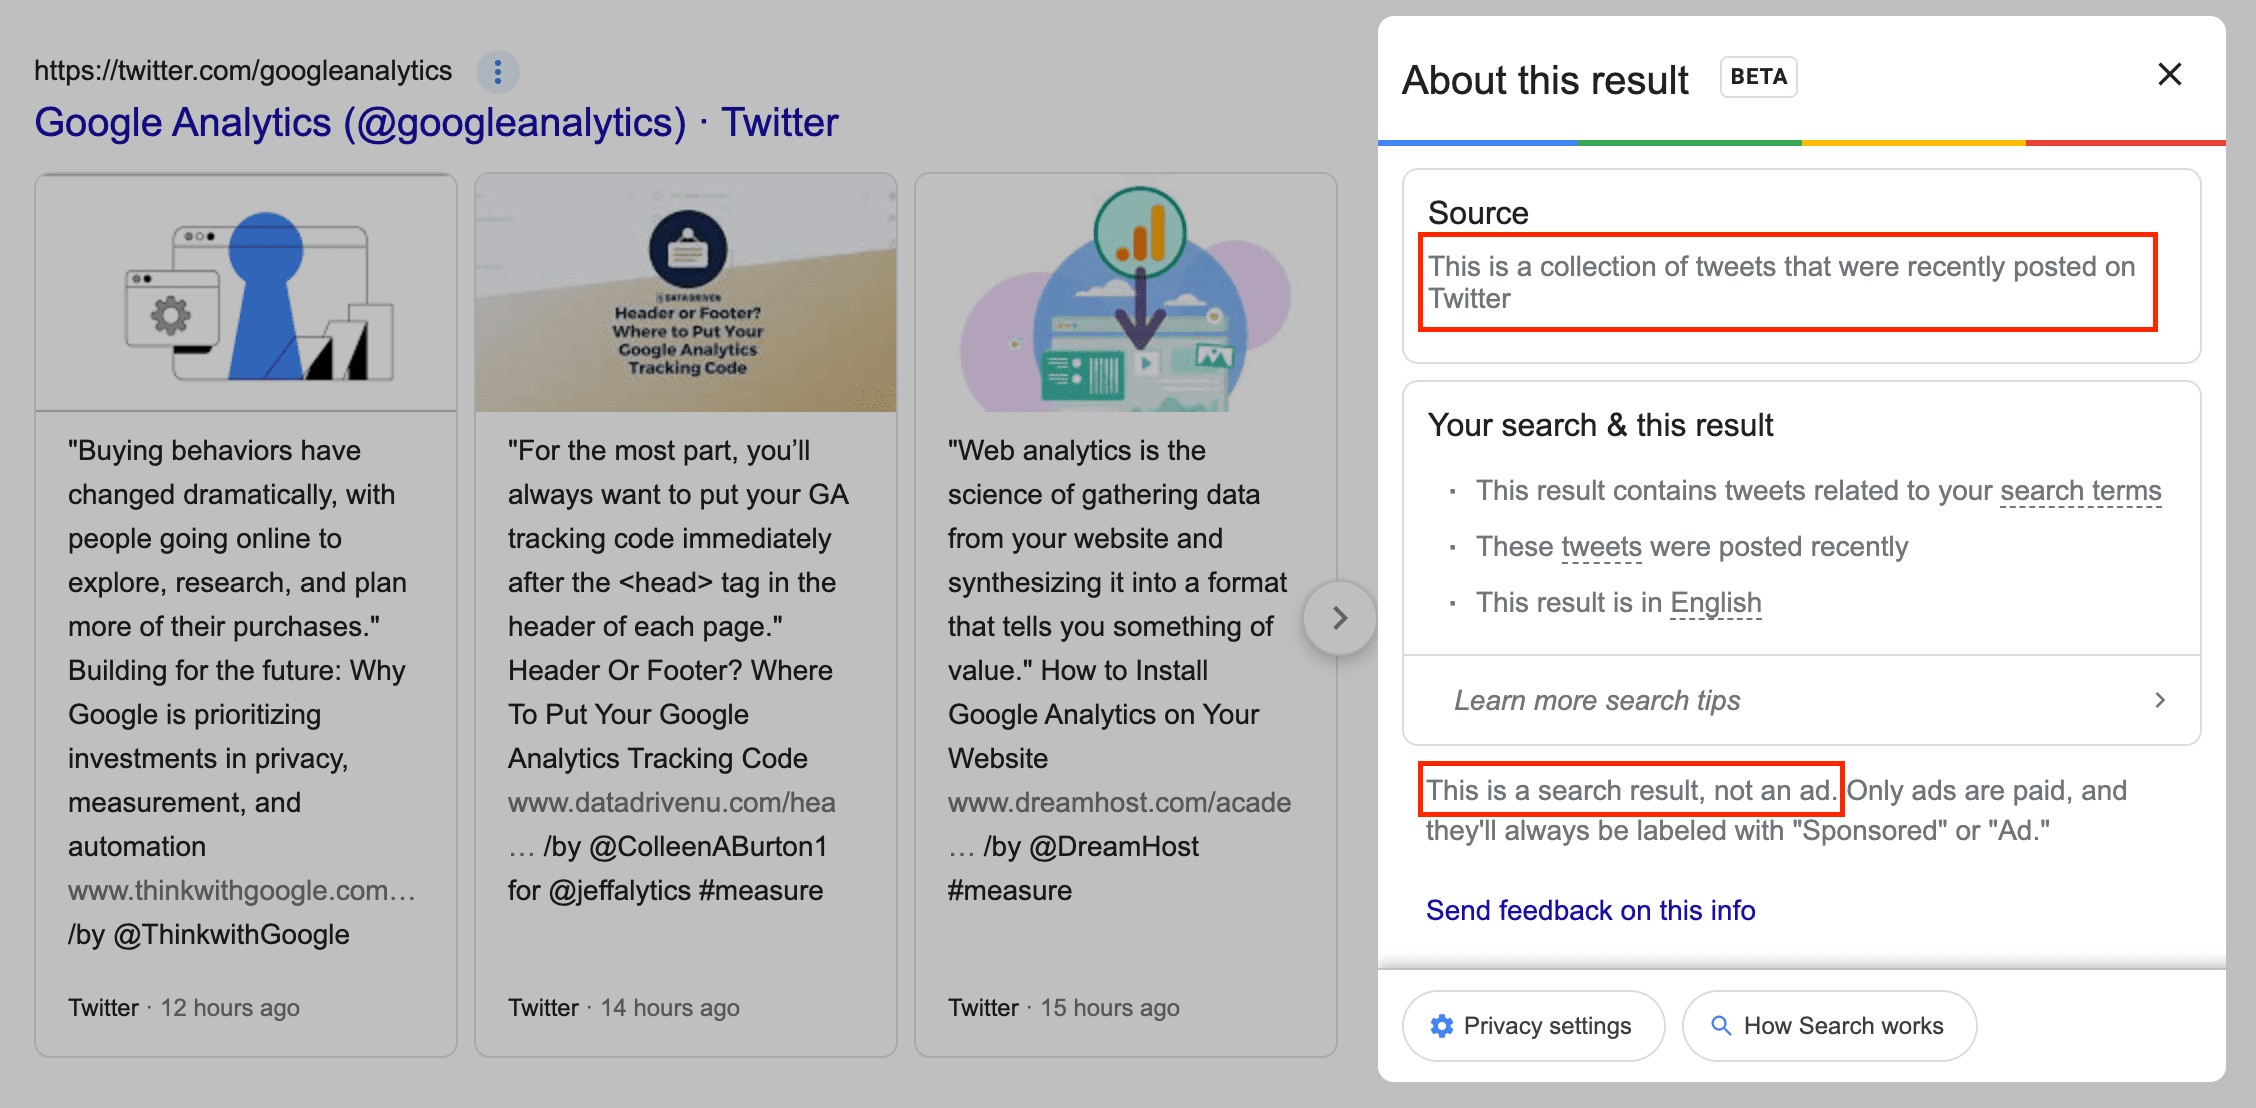Image resolution: width=2256 pixels, height=1108 pixels.
Task: Click the 'About this result' panel title
Action: [1545, 80]
